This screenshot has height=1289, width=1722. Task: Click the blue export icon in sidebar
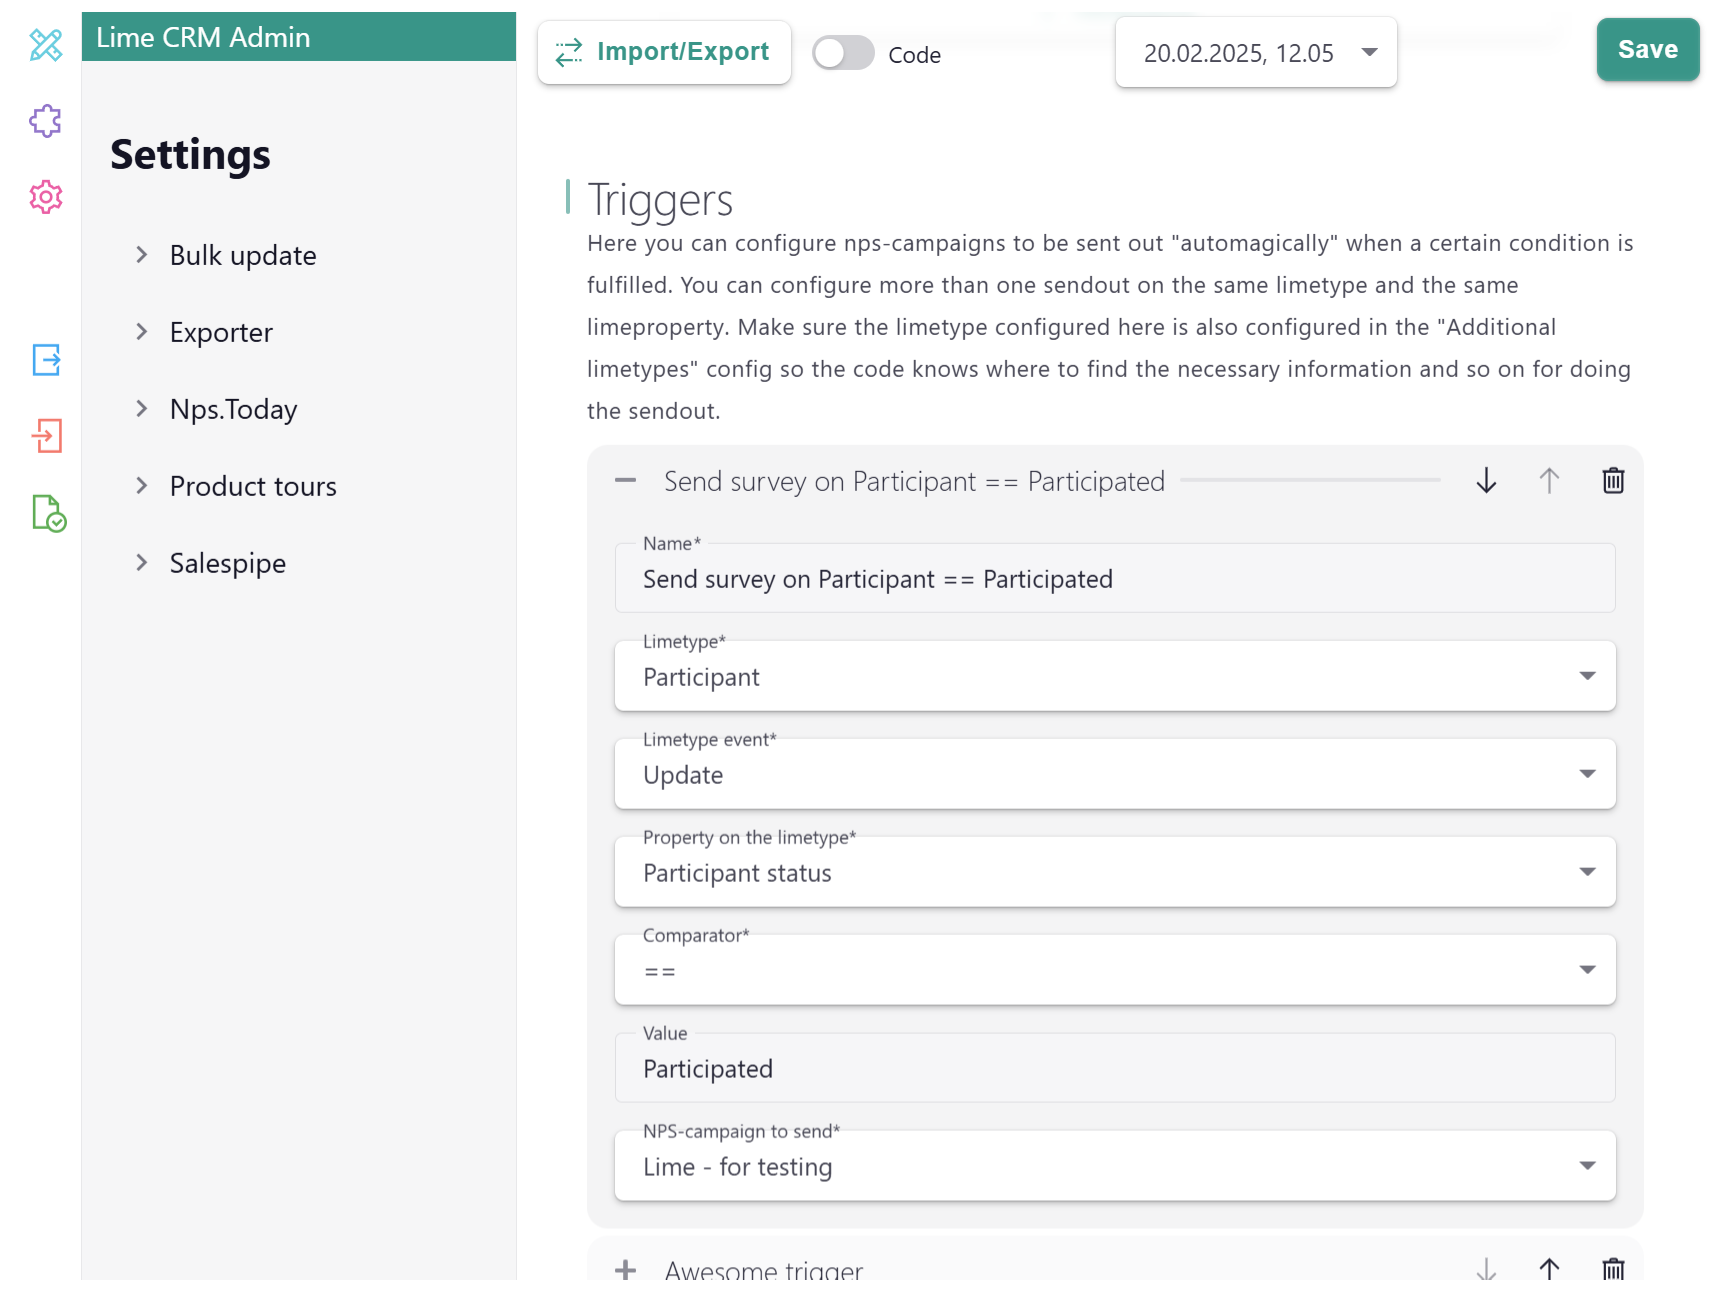(45, 362)
